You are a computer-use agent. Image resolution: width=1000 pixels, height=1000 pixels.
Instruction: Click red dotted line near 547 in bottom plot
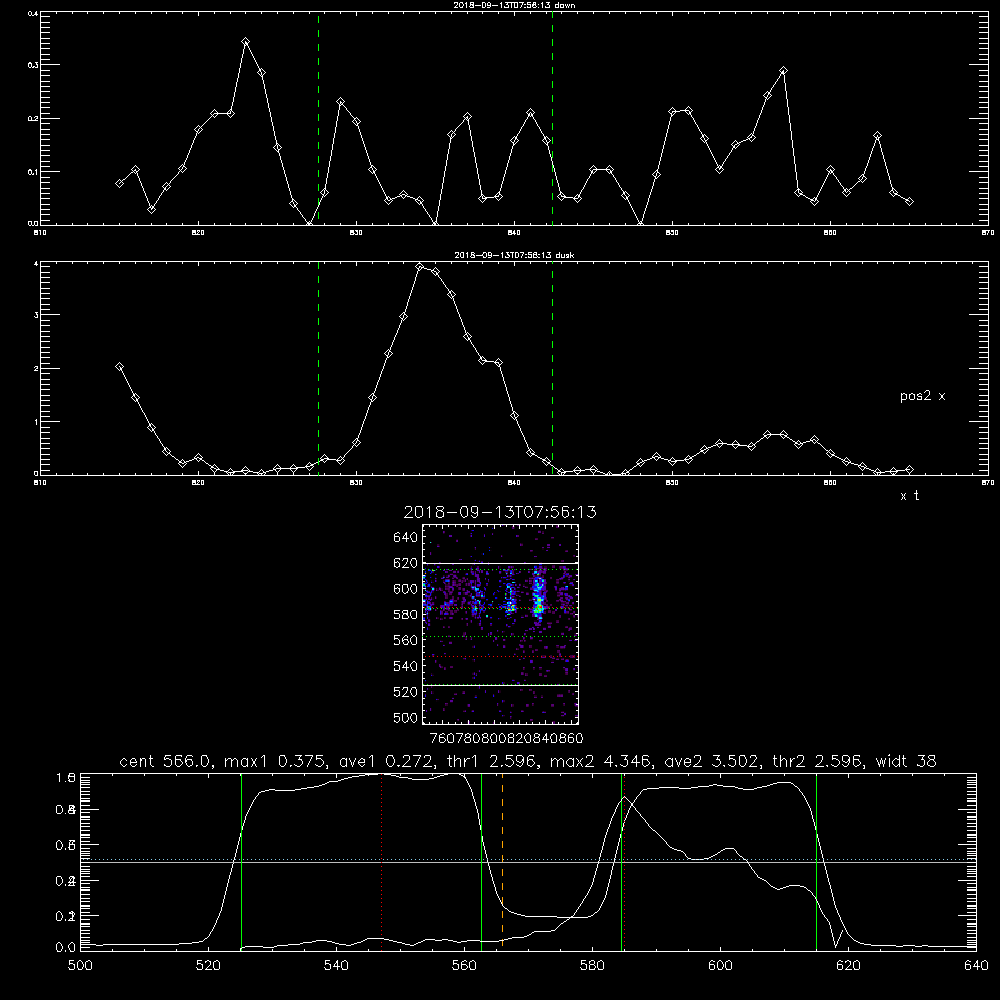(381, 861)
